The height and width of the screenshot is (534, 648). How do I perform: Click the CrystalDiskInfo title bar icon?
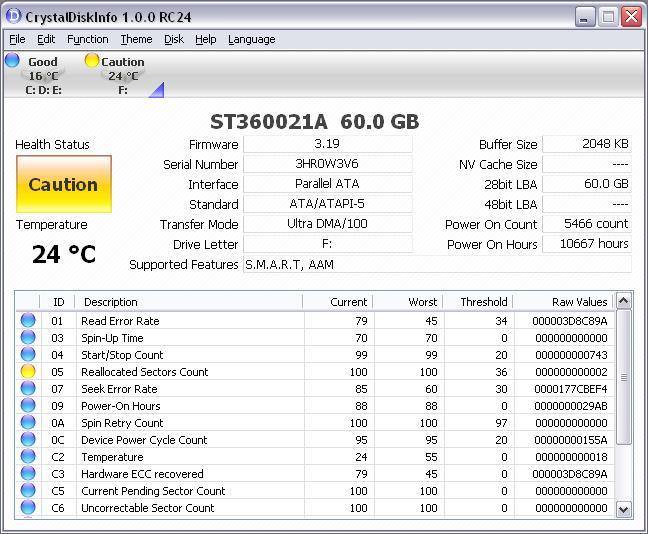[13, 16]
